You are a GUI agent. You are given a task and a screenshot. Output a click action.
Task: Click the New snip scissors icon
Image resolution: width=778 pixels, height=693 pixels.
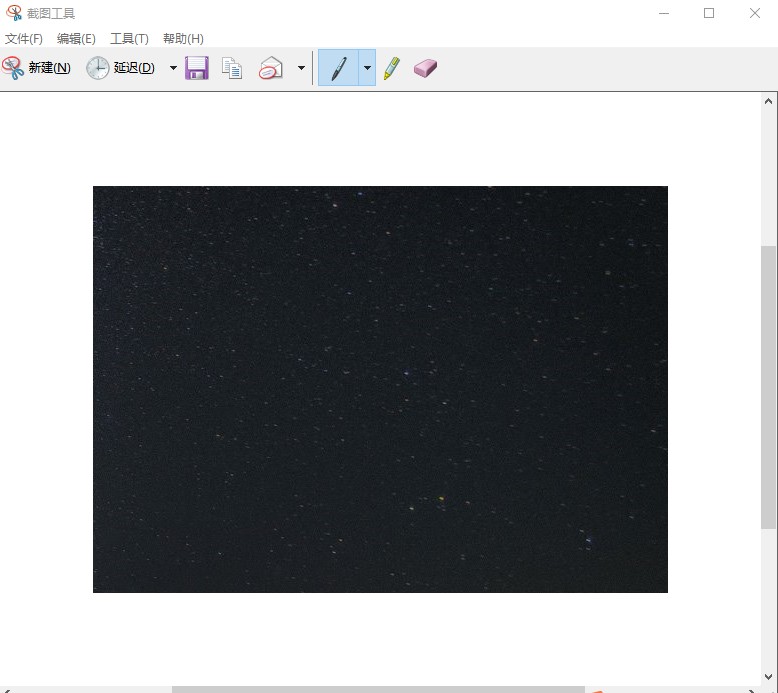(12, 67)
